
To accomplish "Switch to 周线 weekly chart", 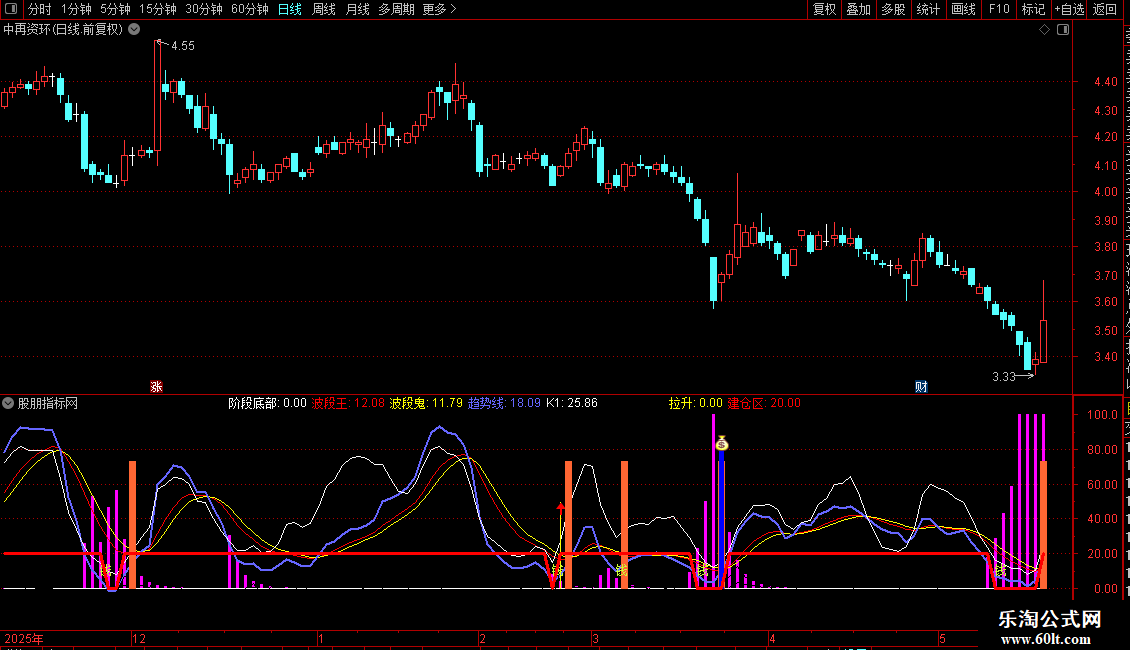I will point(324,9).
